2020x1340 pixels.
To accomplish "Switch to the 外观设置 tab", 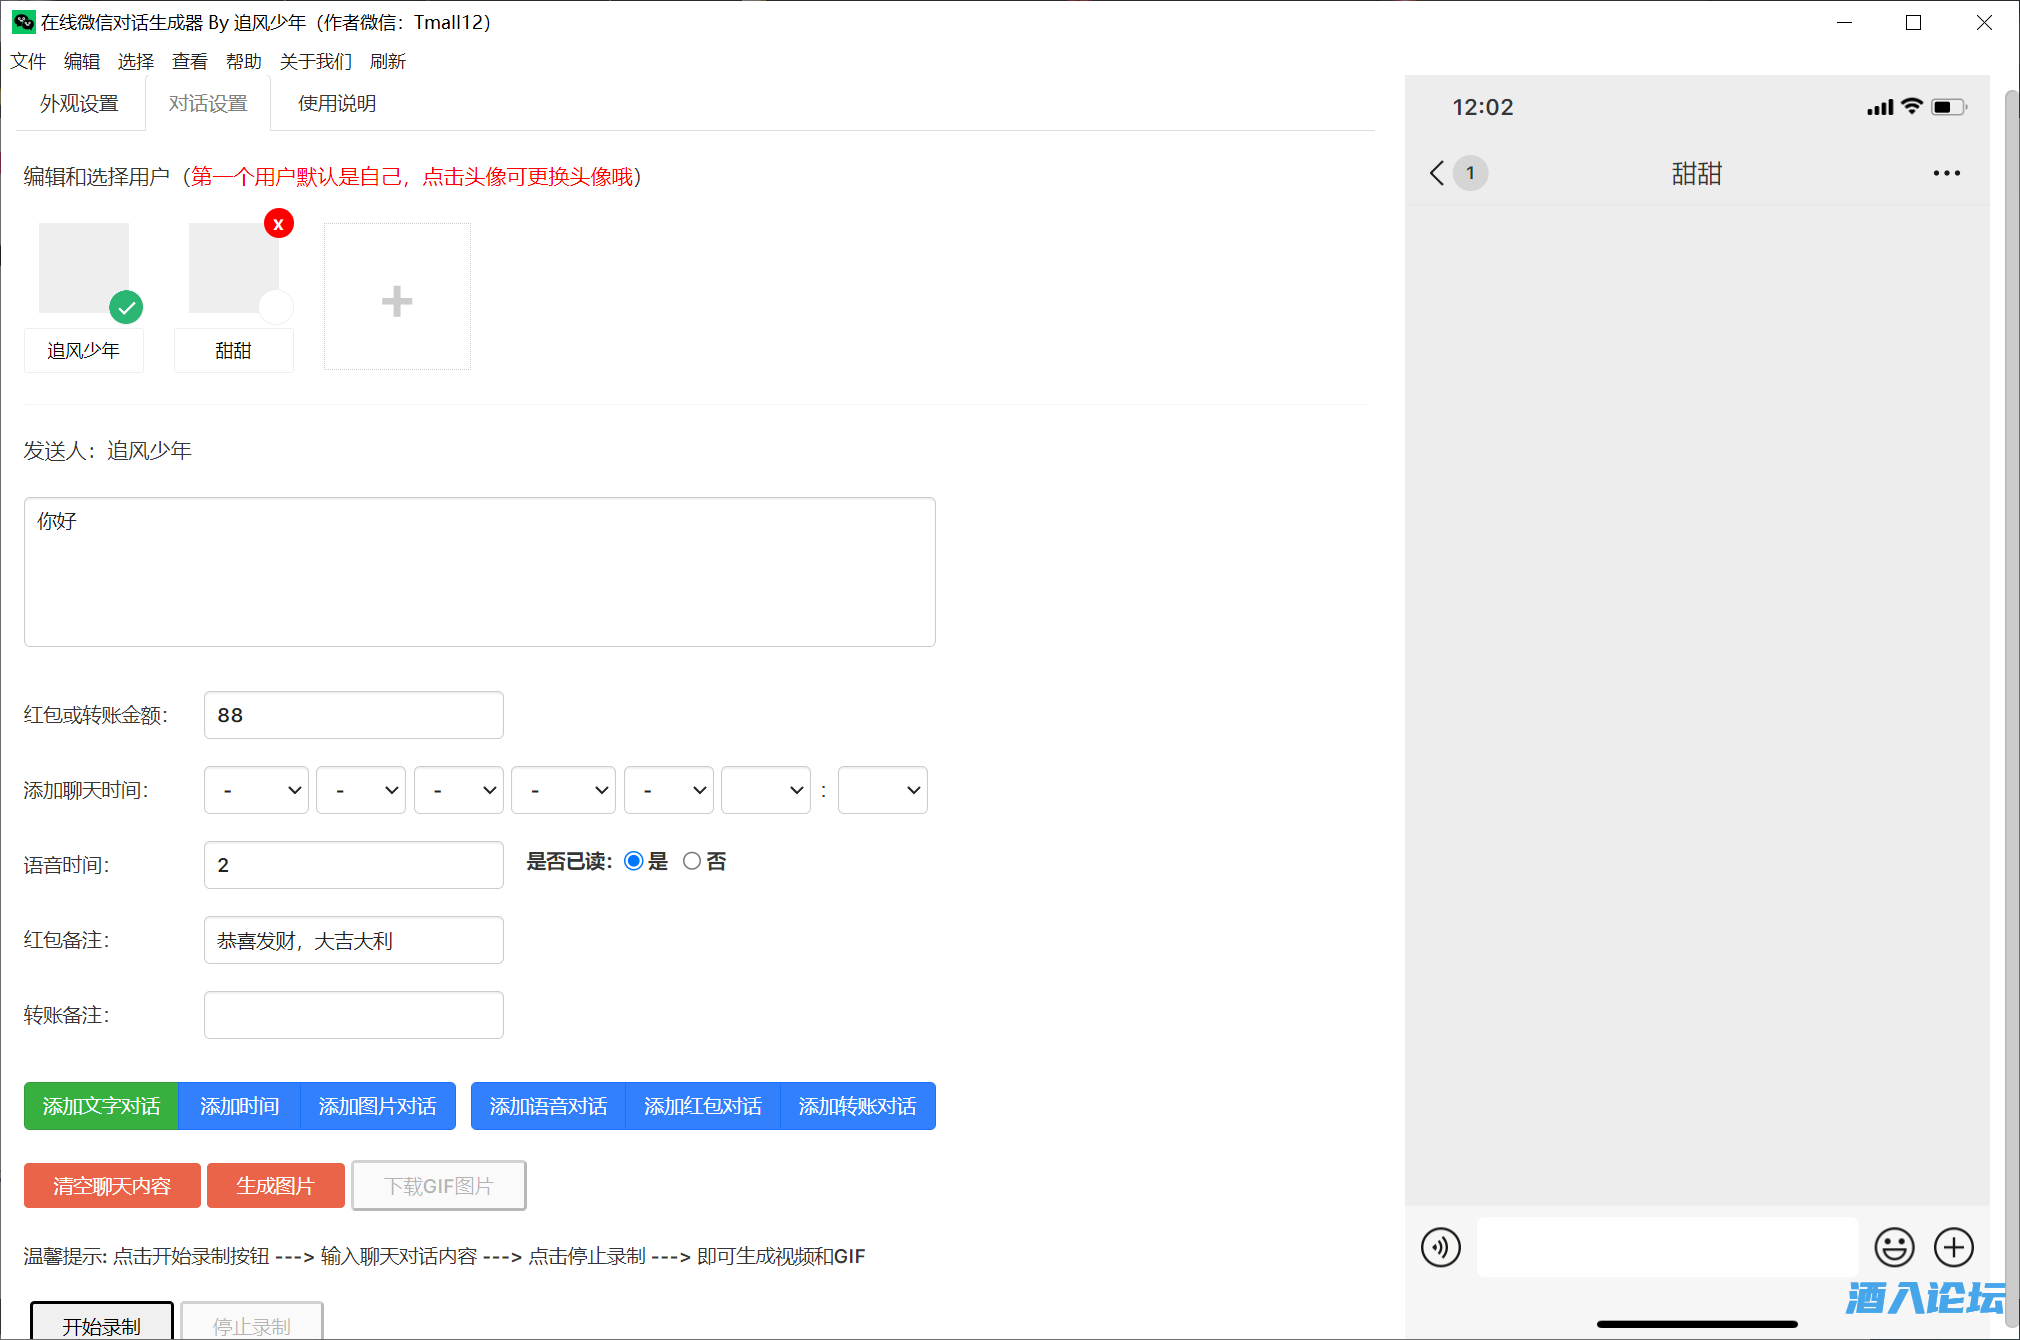I will point(80,104).
